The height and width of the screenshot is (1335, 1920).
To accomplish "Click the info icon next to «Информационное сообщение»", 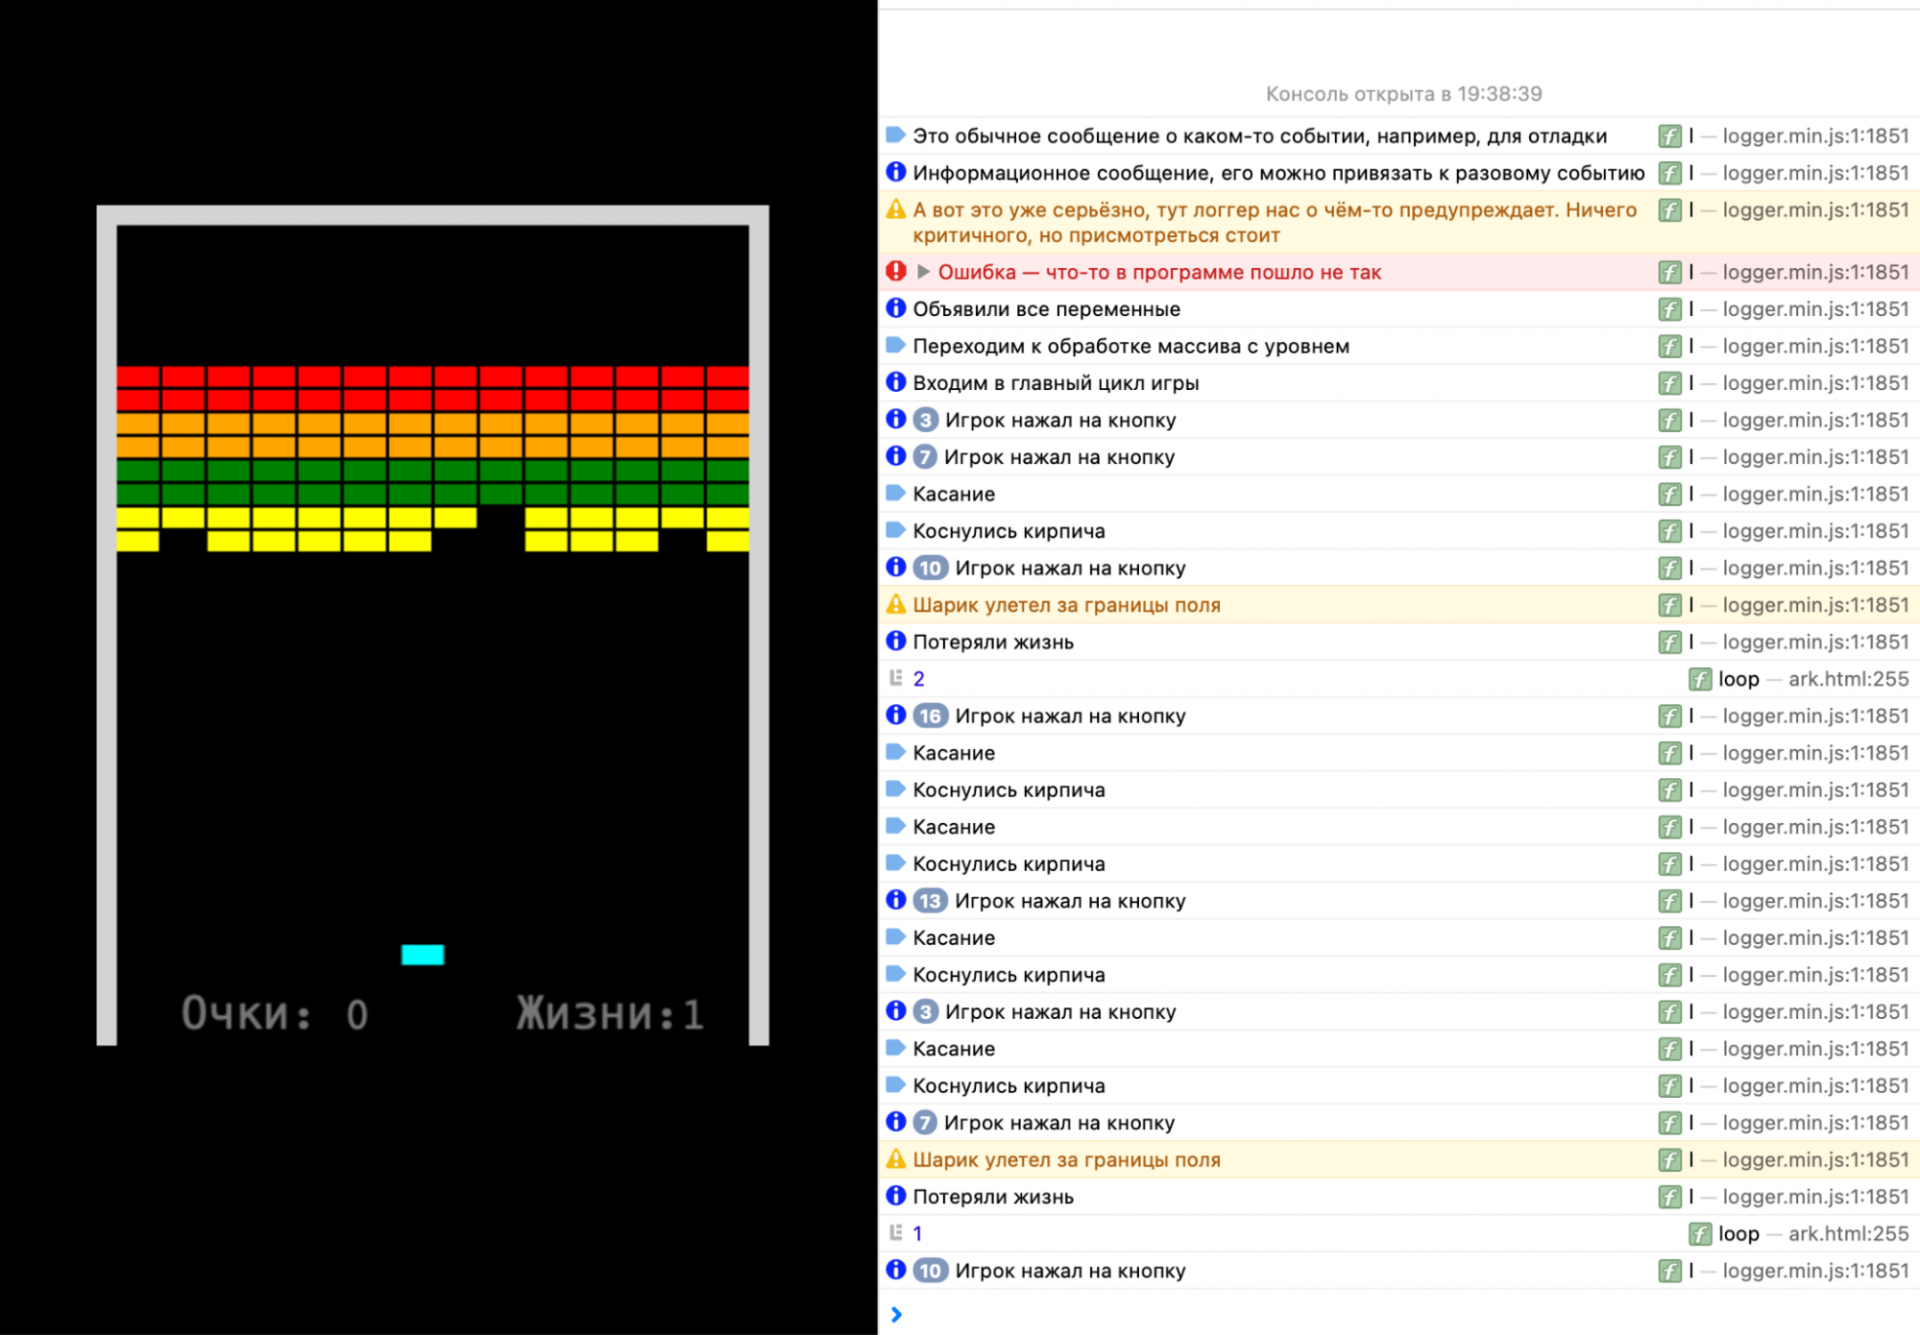I will [896, 172].
